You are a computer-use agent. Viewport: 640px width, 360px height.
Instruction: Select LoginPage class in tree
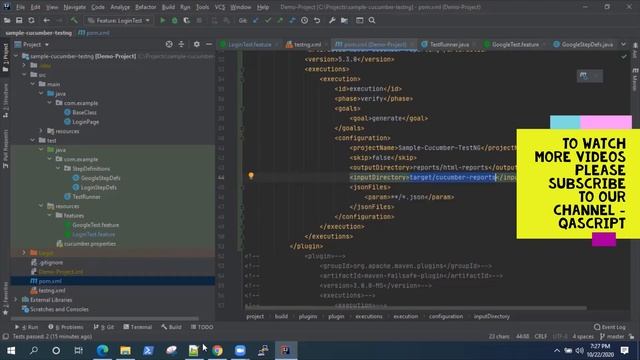(x=85, y=122)
